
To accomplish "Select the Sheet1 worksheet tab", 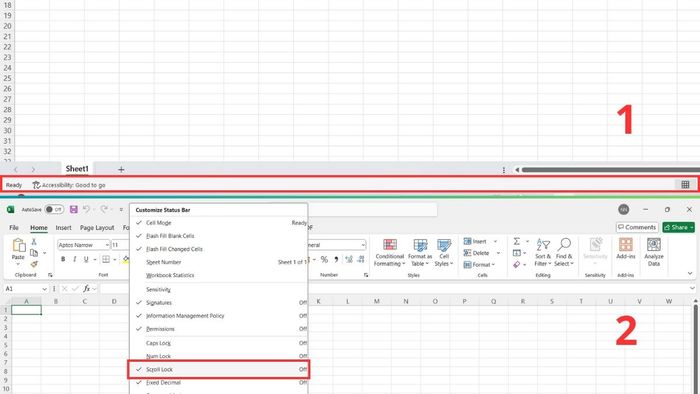I will [77, 169].
